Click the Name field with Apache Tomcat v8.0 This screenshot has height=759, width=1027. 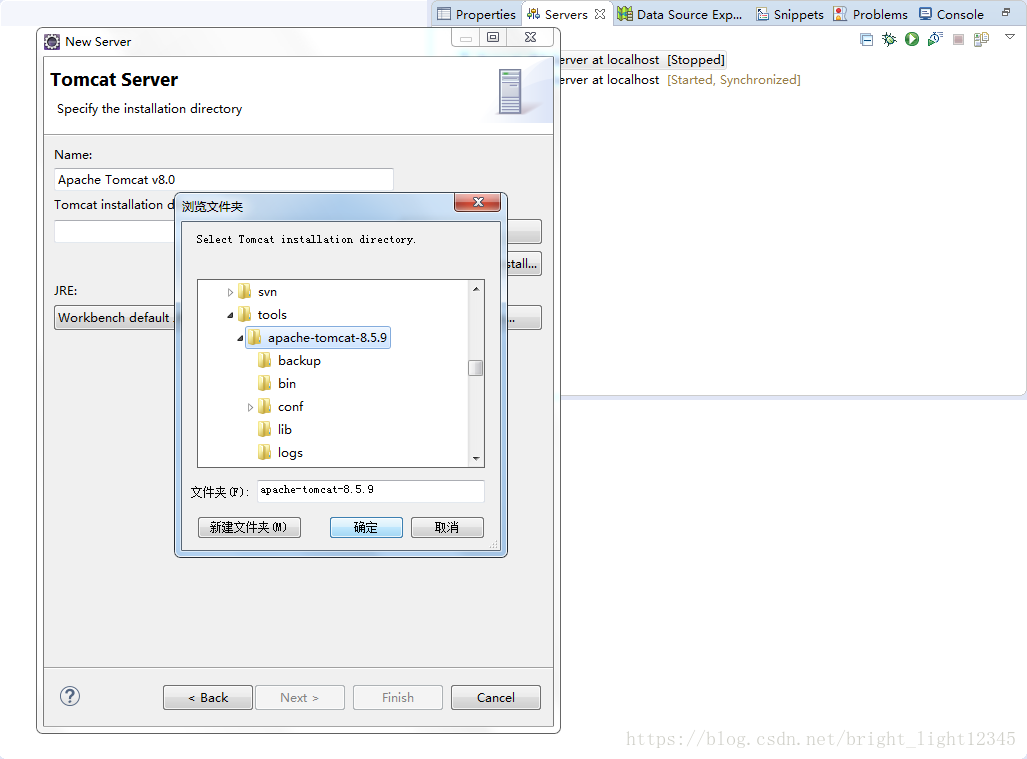click(223, 179)
